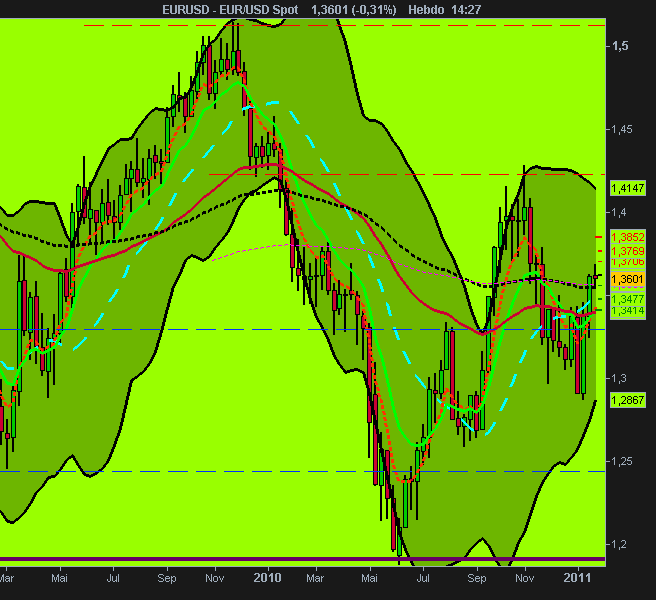This screenshot has height=600, width=656.
Task: Select the 1,2867 lower band price label
Action: 628,400
